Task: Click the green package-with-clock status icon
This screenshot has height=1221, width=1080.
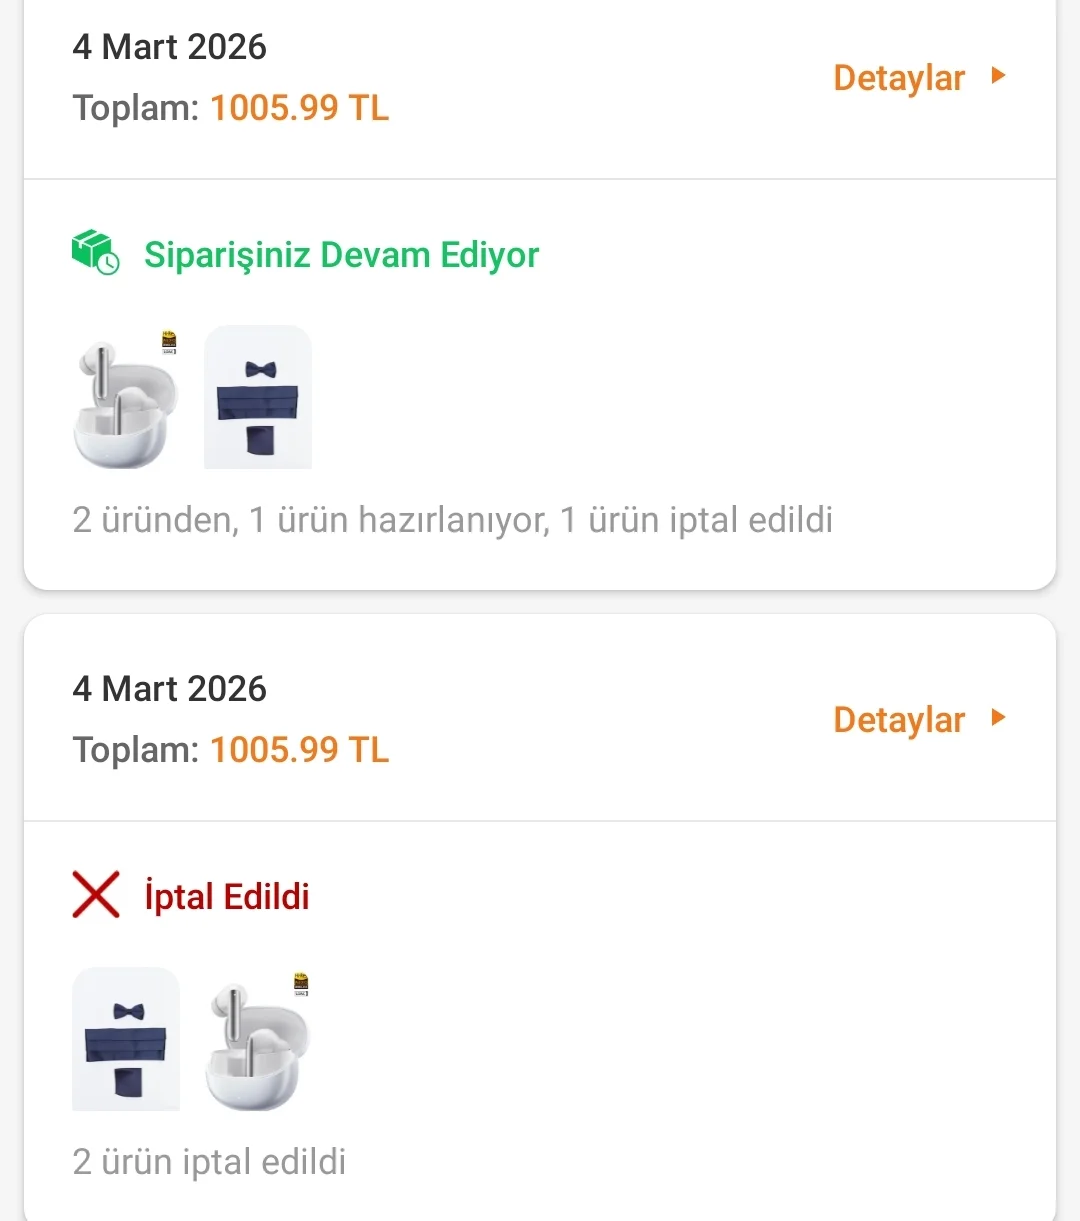Action: click(x=95, y=253)
